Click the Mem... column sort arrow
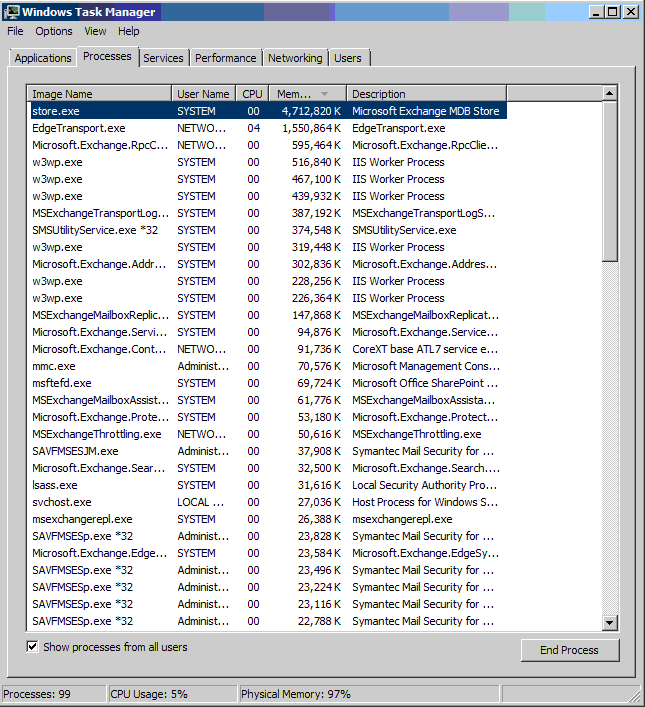This screenshot has width=645, height=707. click(324, 94)
